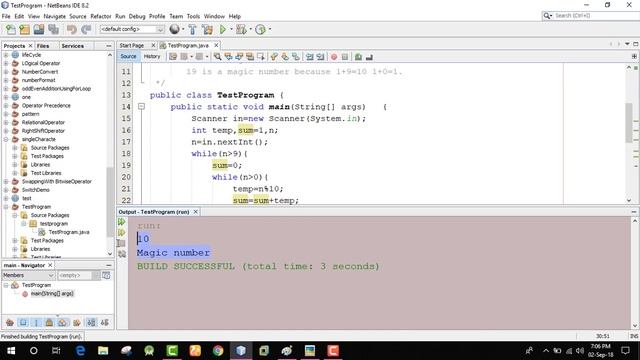The height and width of the screenshot is (360, 640).
Task: Open the Windows Start menu
Action: [11, 351]
